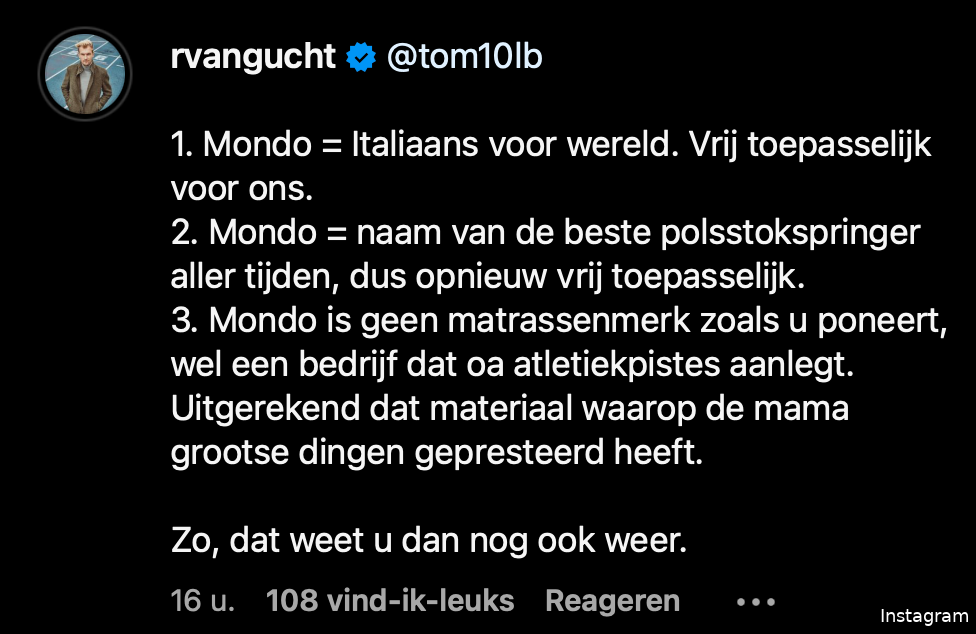Image resolution: width=976 pixels, height=634 pixels.
Task: Open the @tom10lb mention
Action: coord(464,58)
